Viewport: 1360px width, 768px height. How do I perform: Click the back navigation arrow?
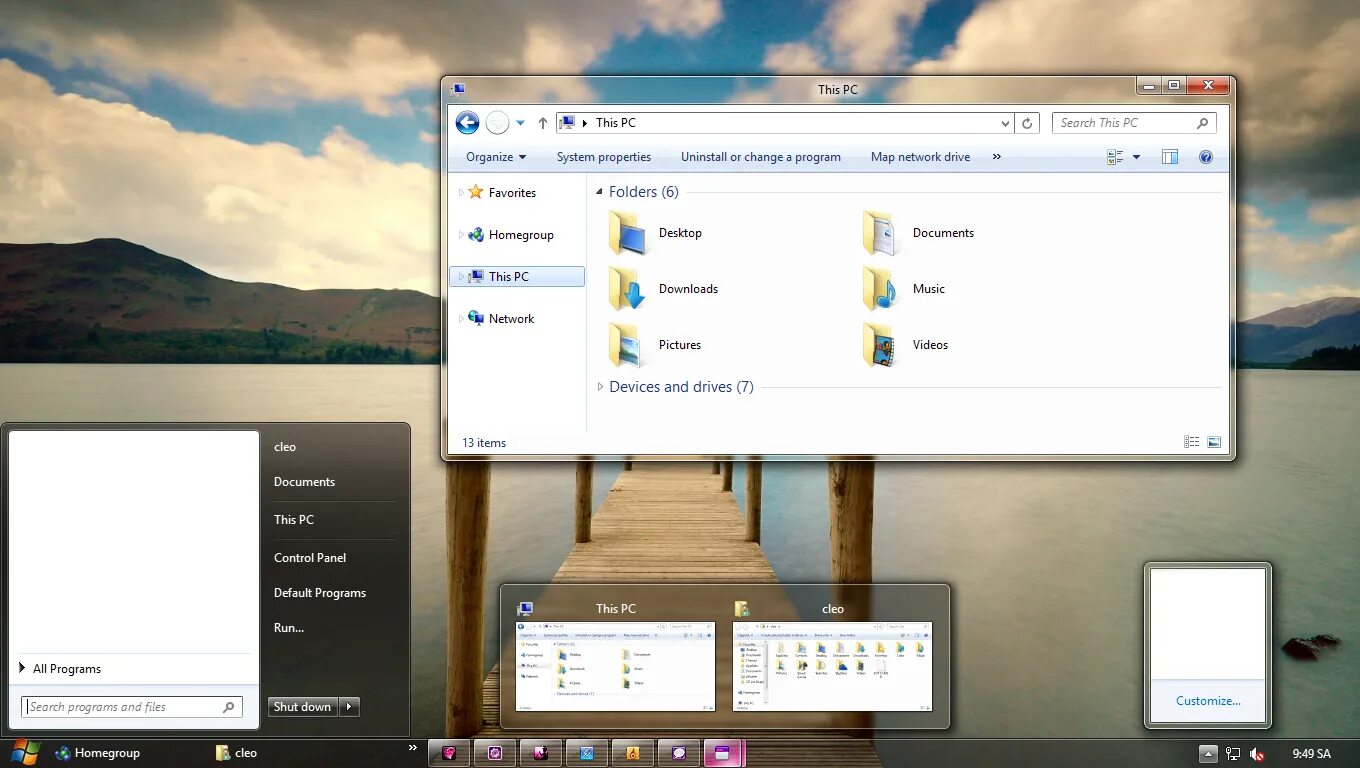[x=467, y=122]
